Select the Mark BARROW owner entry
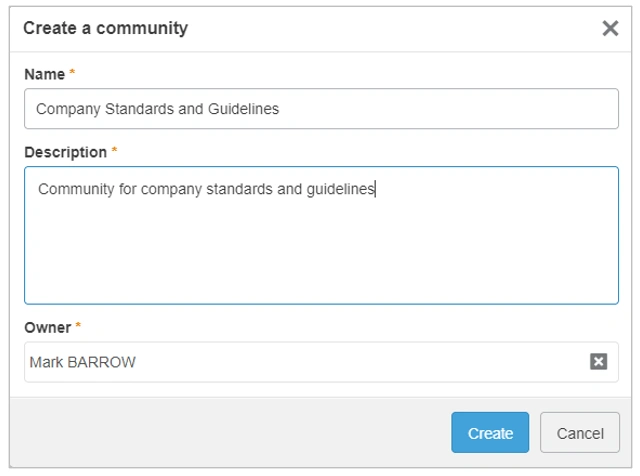 (x=82, y=362)
